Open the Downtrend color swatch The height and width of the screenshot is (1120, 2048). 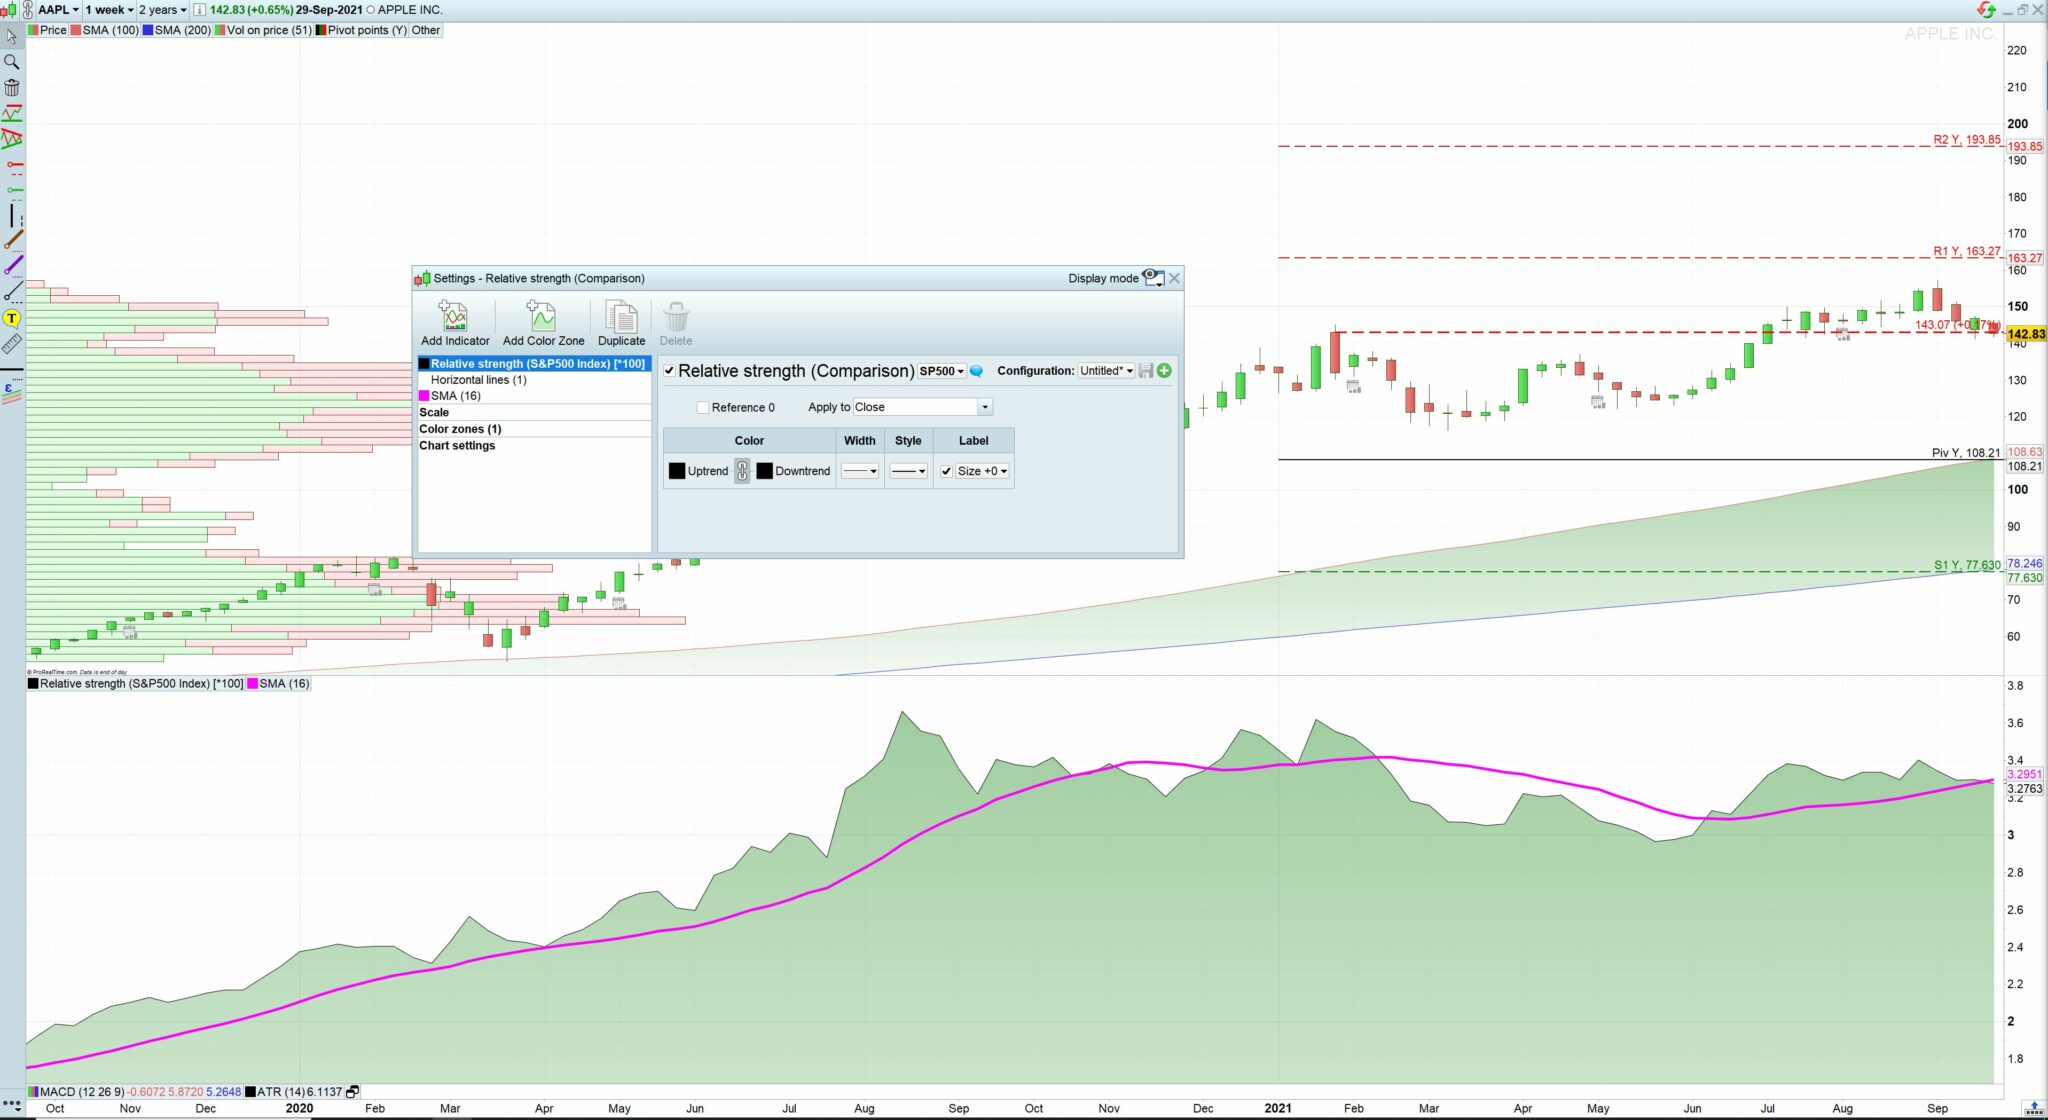(x=765, y=471)
